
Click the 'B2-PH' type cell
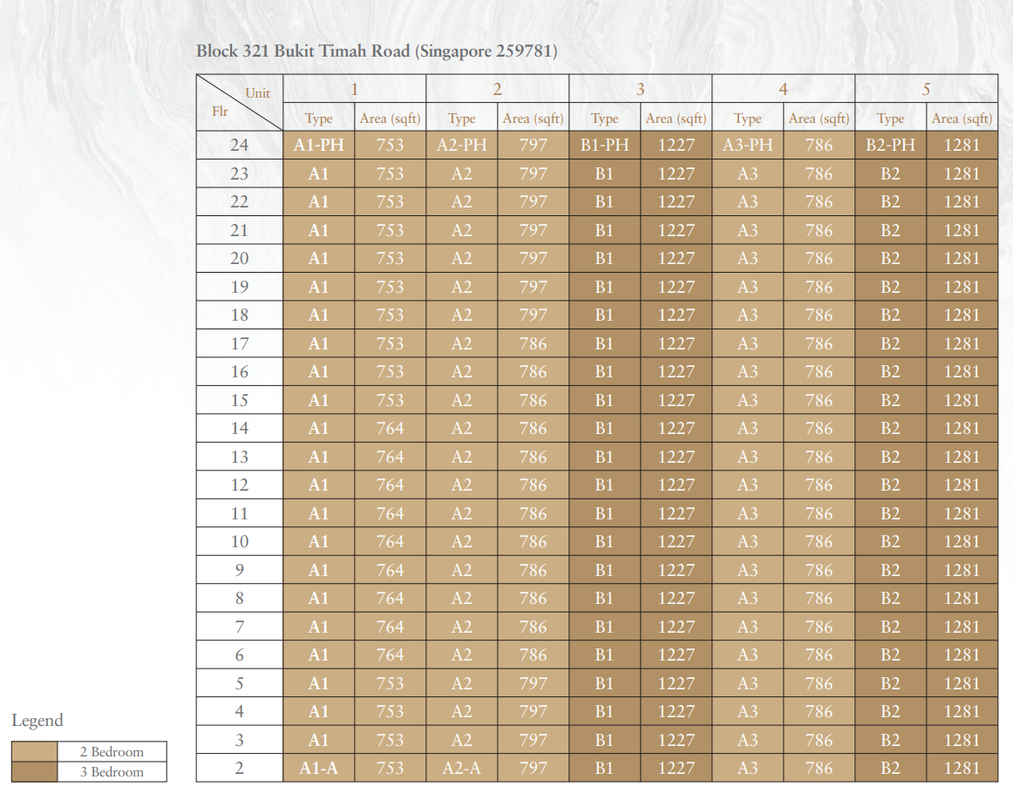[890, 145]
